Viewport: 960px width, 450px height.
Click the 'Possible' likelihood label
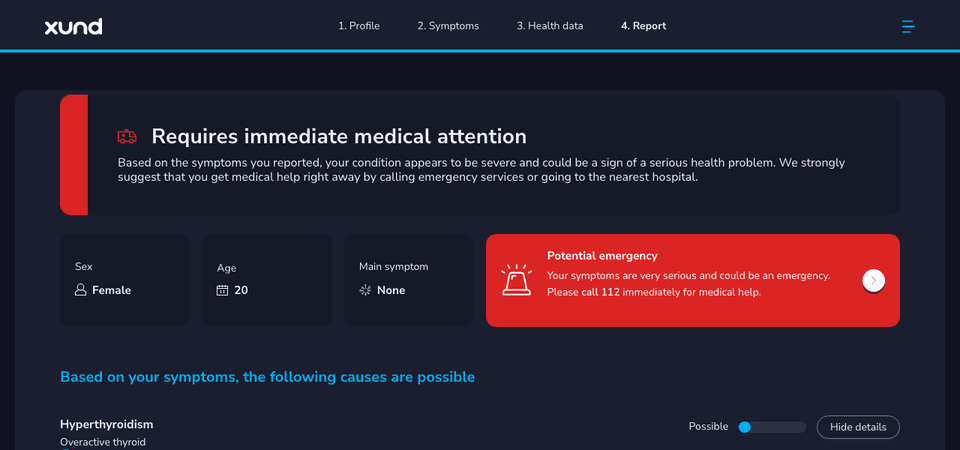click(x=708, y=427)
